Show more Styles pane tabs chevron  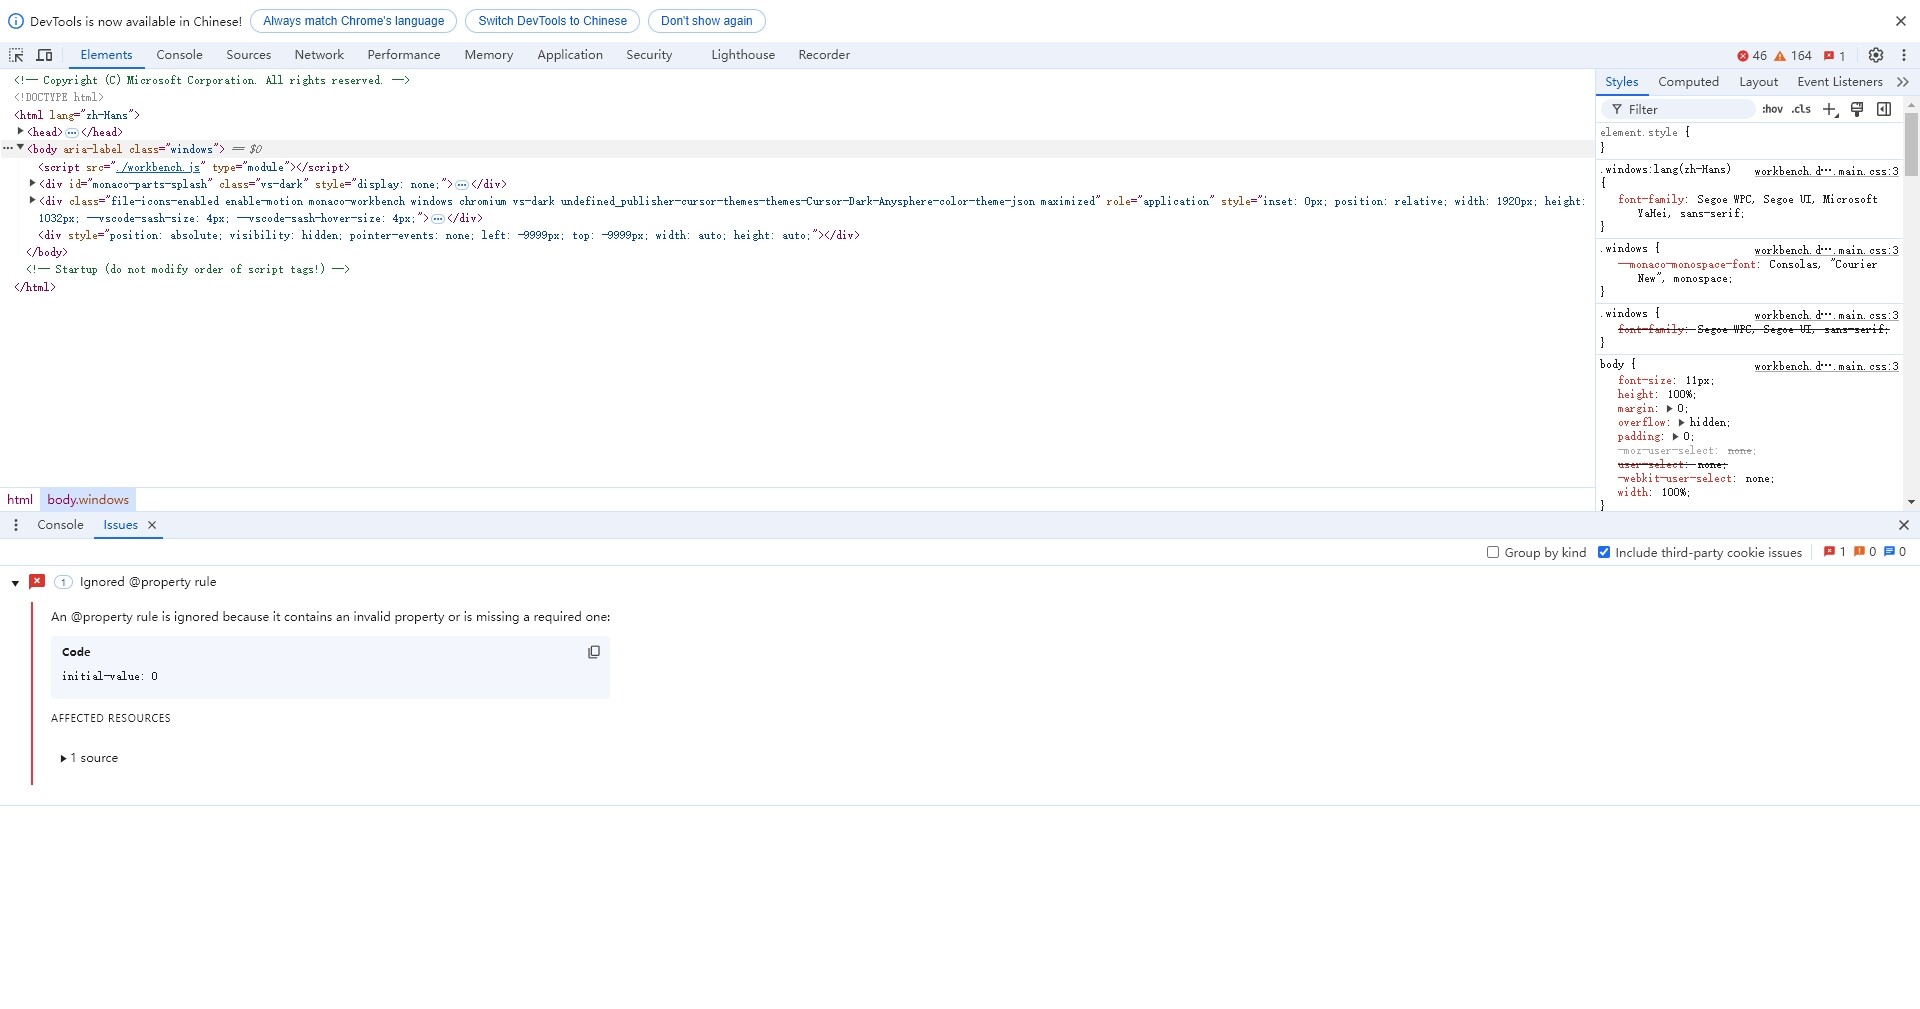(1903, 82)
